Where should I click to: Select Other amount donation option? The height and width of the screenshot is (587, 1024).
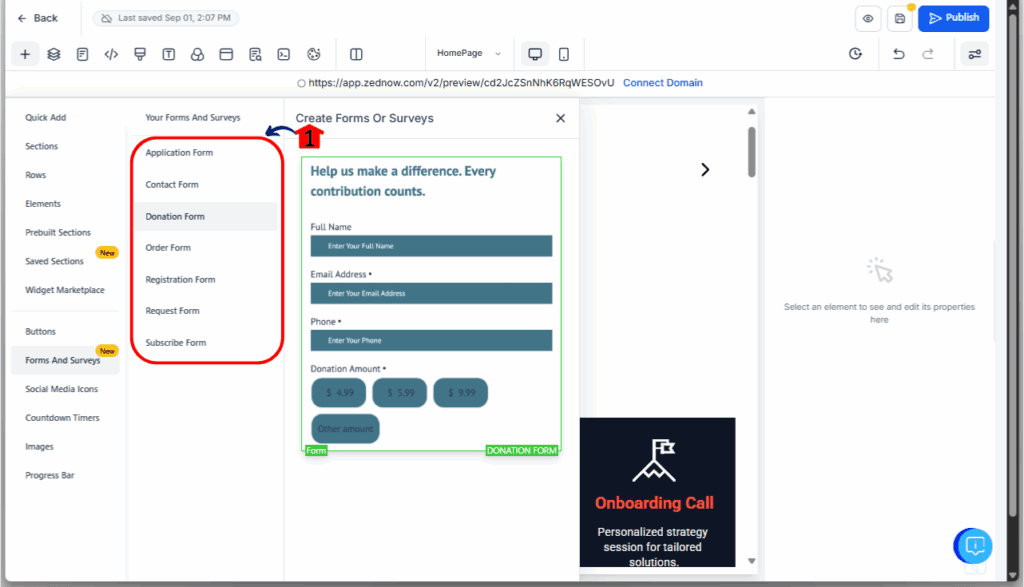345,429
